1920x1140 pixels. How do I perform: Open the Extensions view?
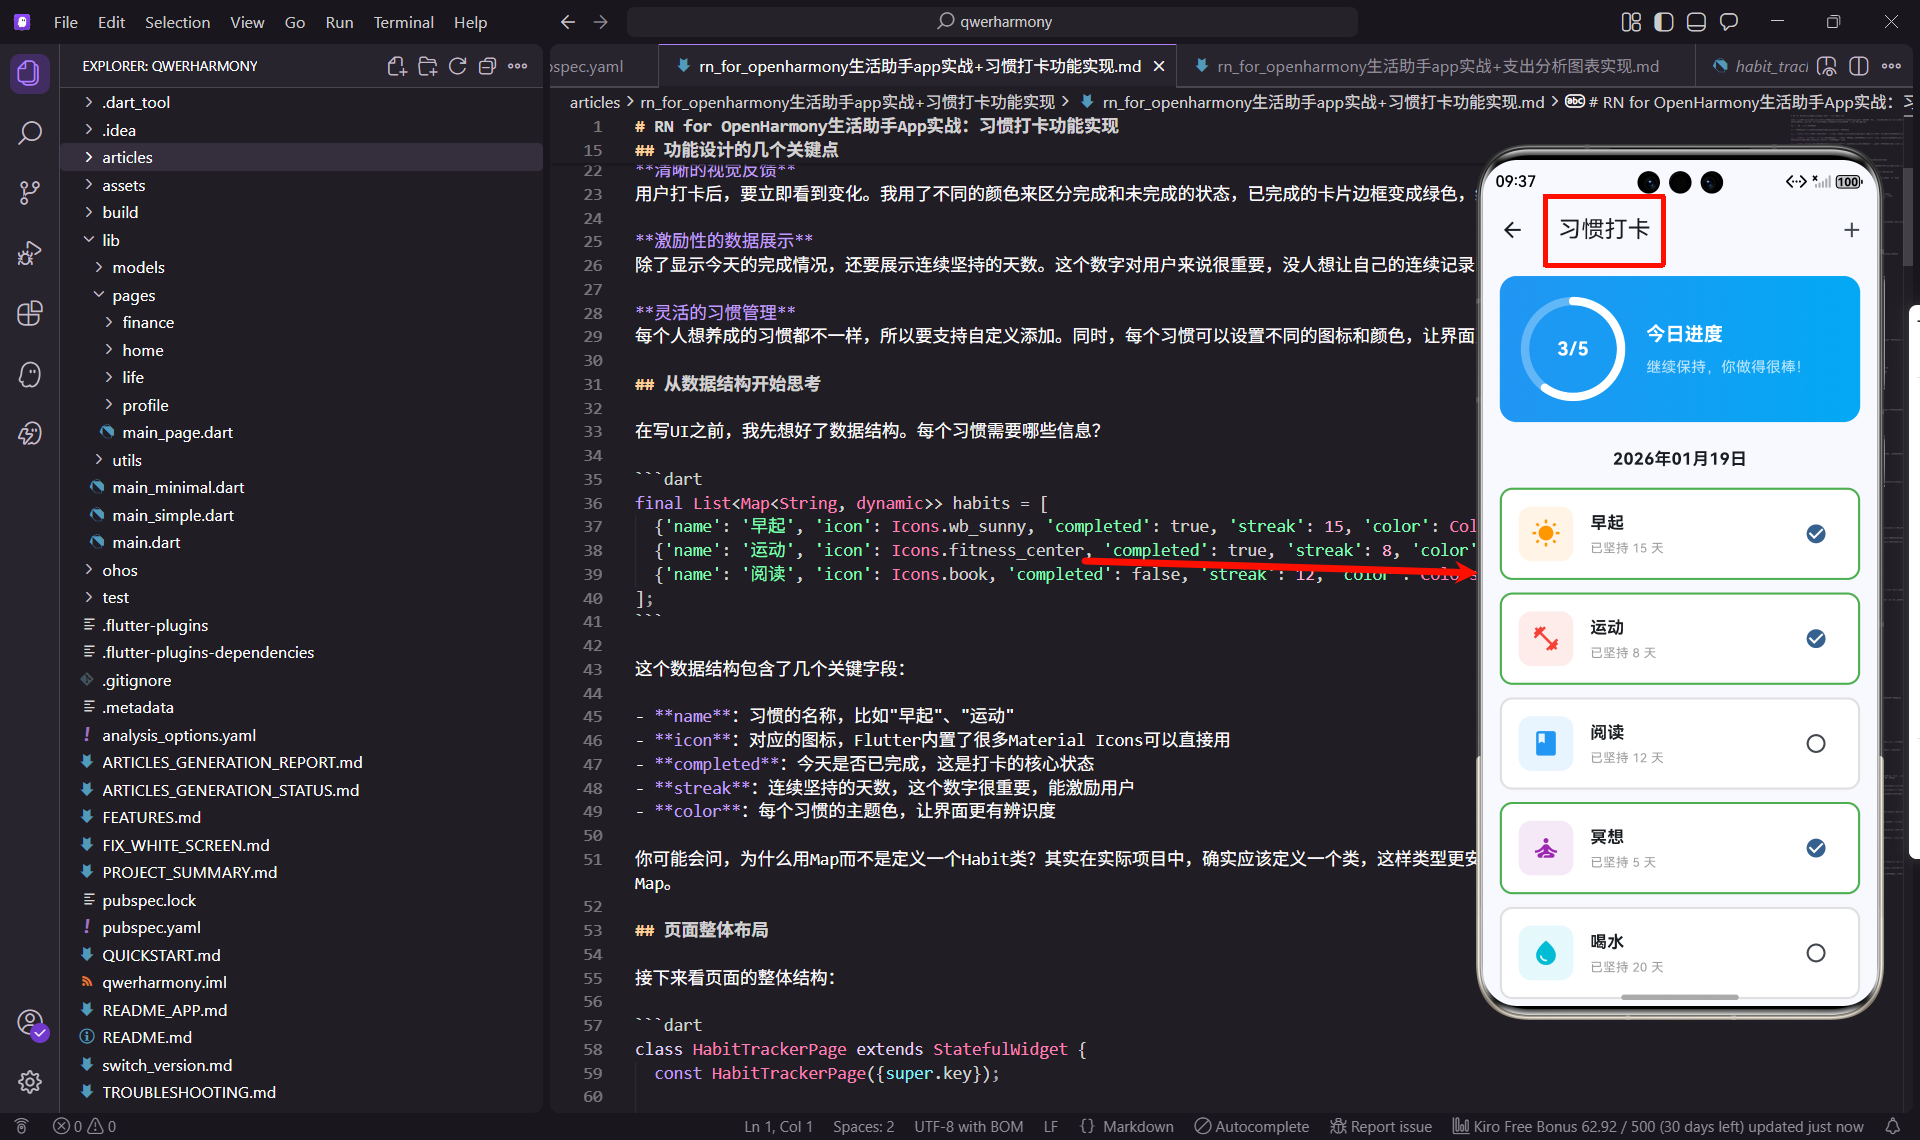tap(30, 313)
